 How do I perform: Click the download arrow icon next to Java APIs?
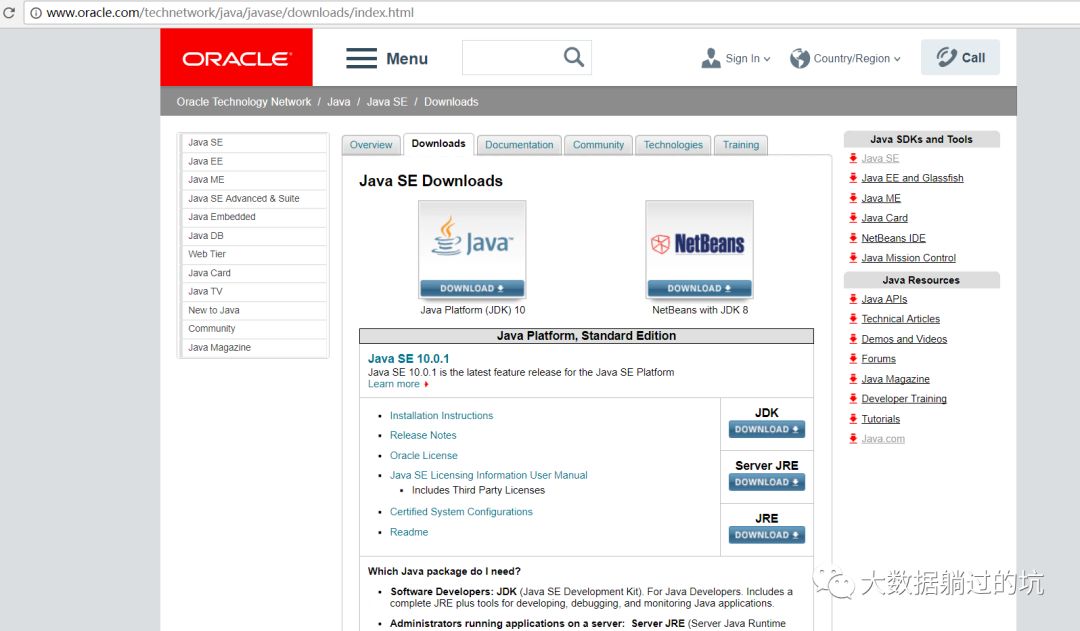(853, 299)
